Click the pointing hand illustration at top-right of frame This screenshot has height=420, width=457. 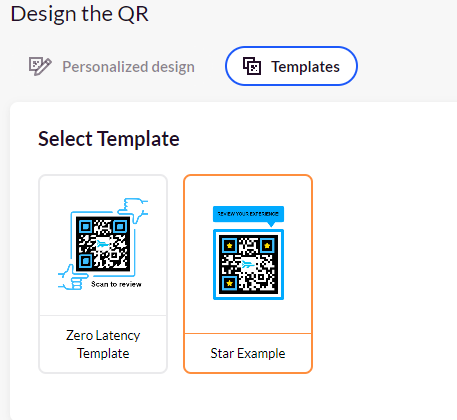133,210
